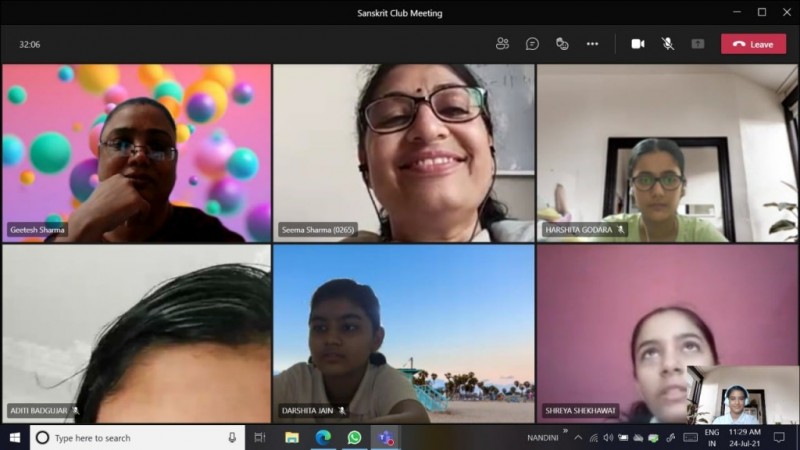Open the Action Center notifications icon
The width and height of the screenshot is (800, 450).
(779, 438)
